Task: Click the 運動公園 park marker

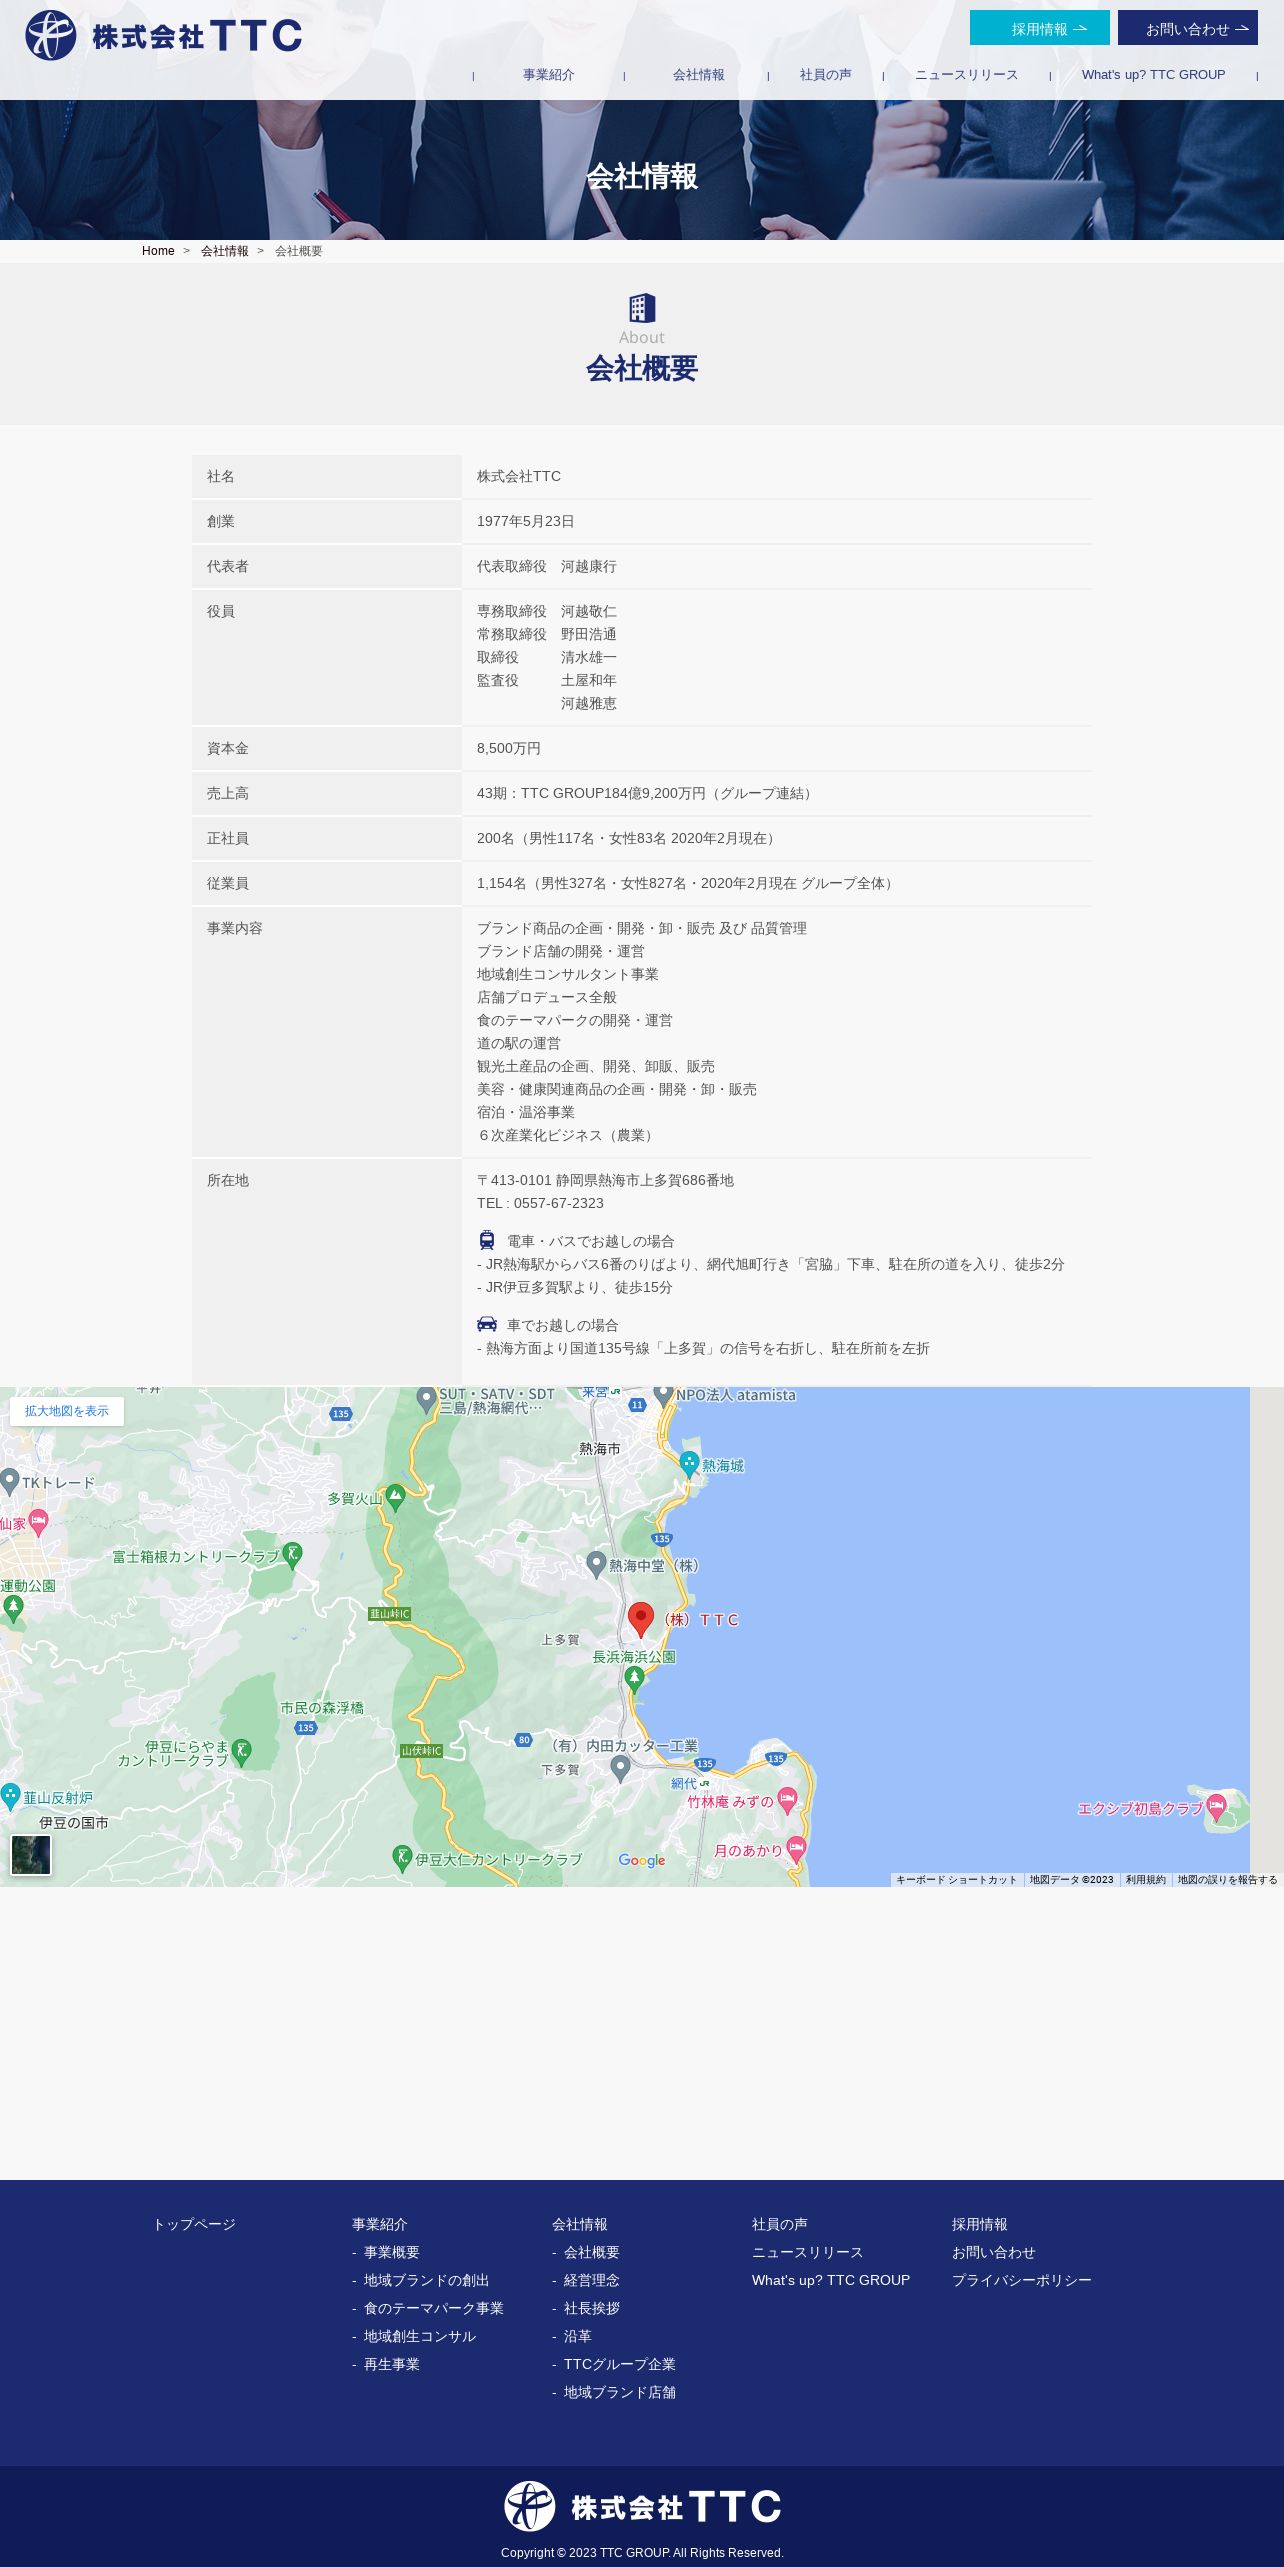Action: [x=13, y=1608]
